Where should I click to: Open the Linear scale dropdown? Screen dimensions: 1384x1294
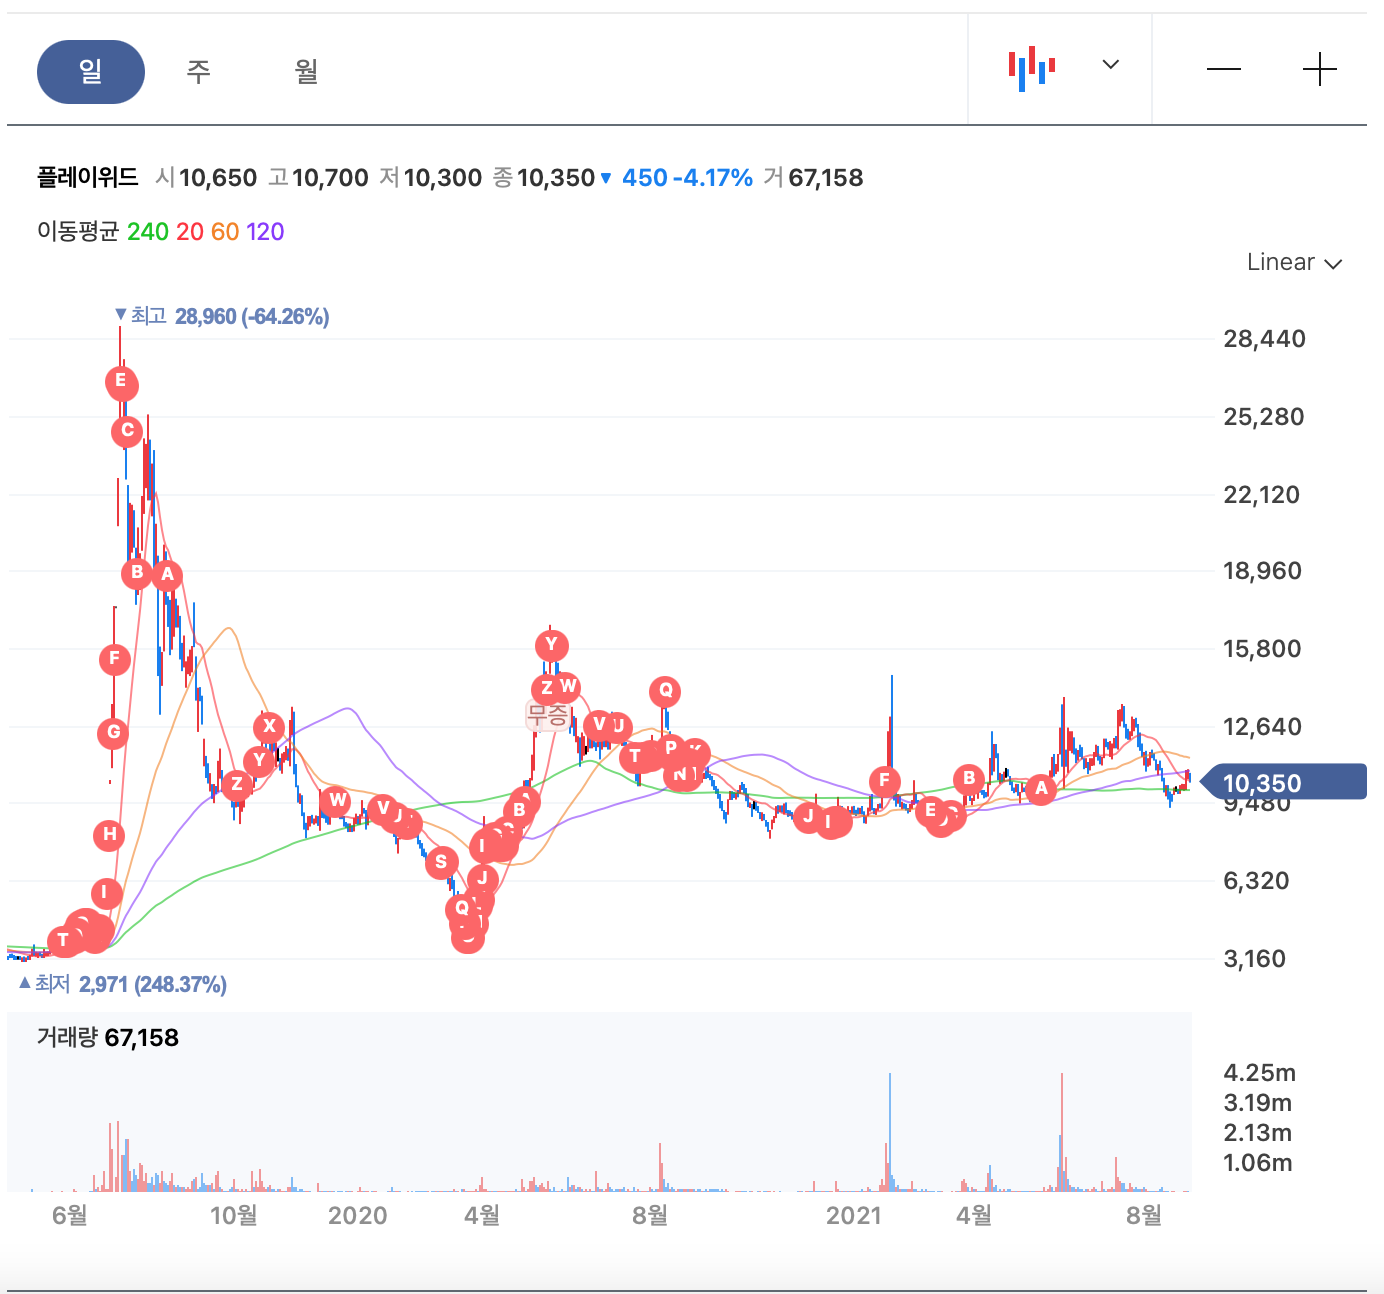[x=1294, y=262]
